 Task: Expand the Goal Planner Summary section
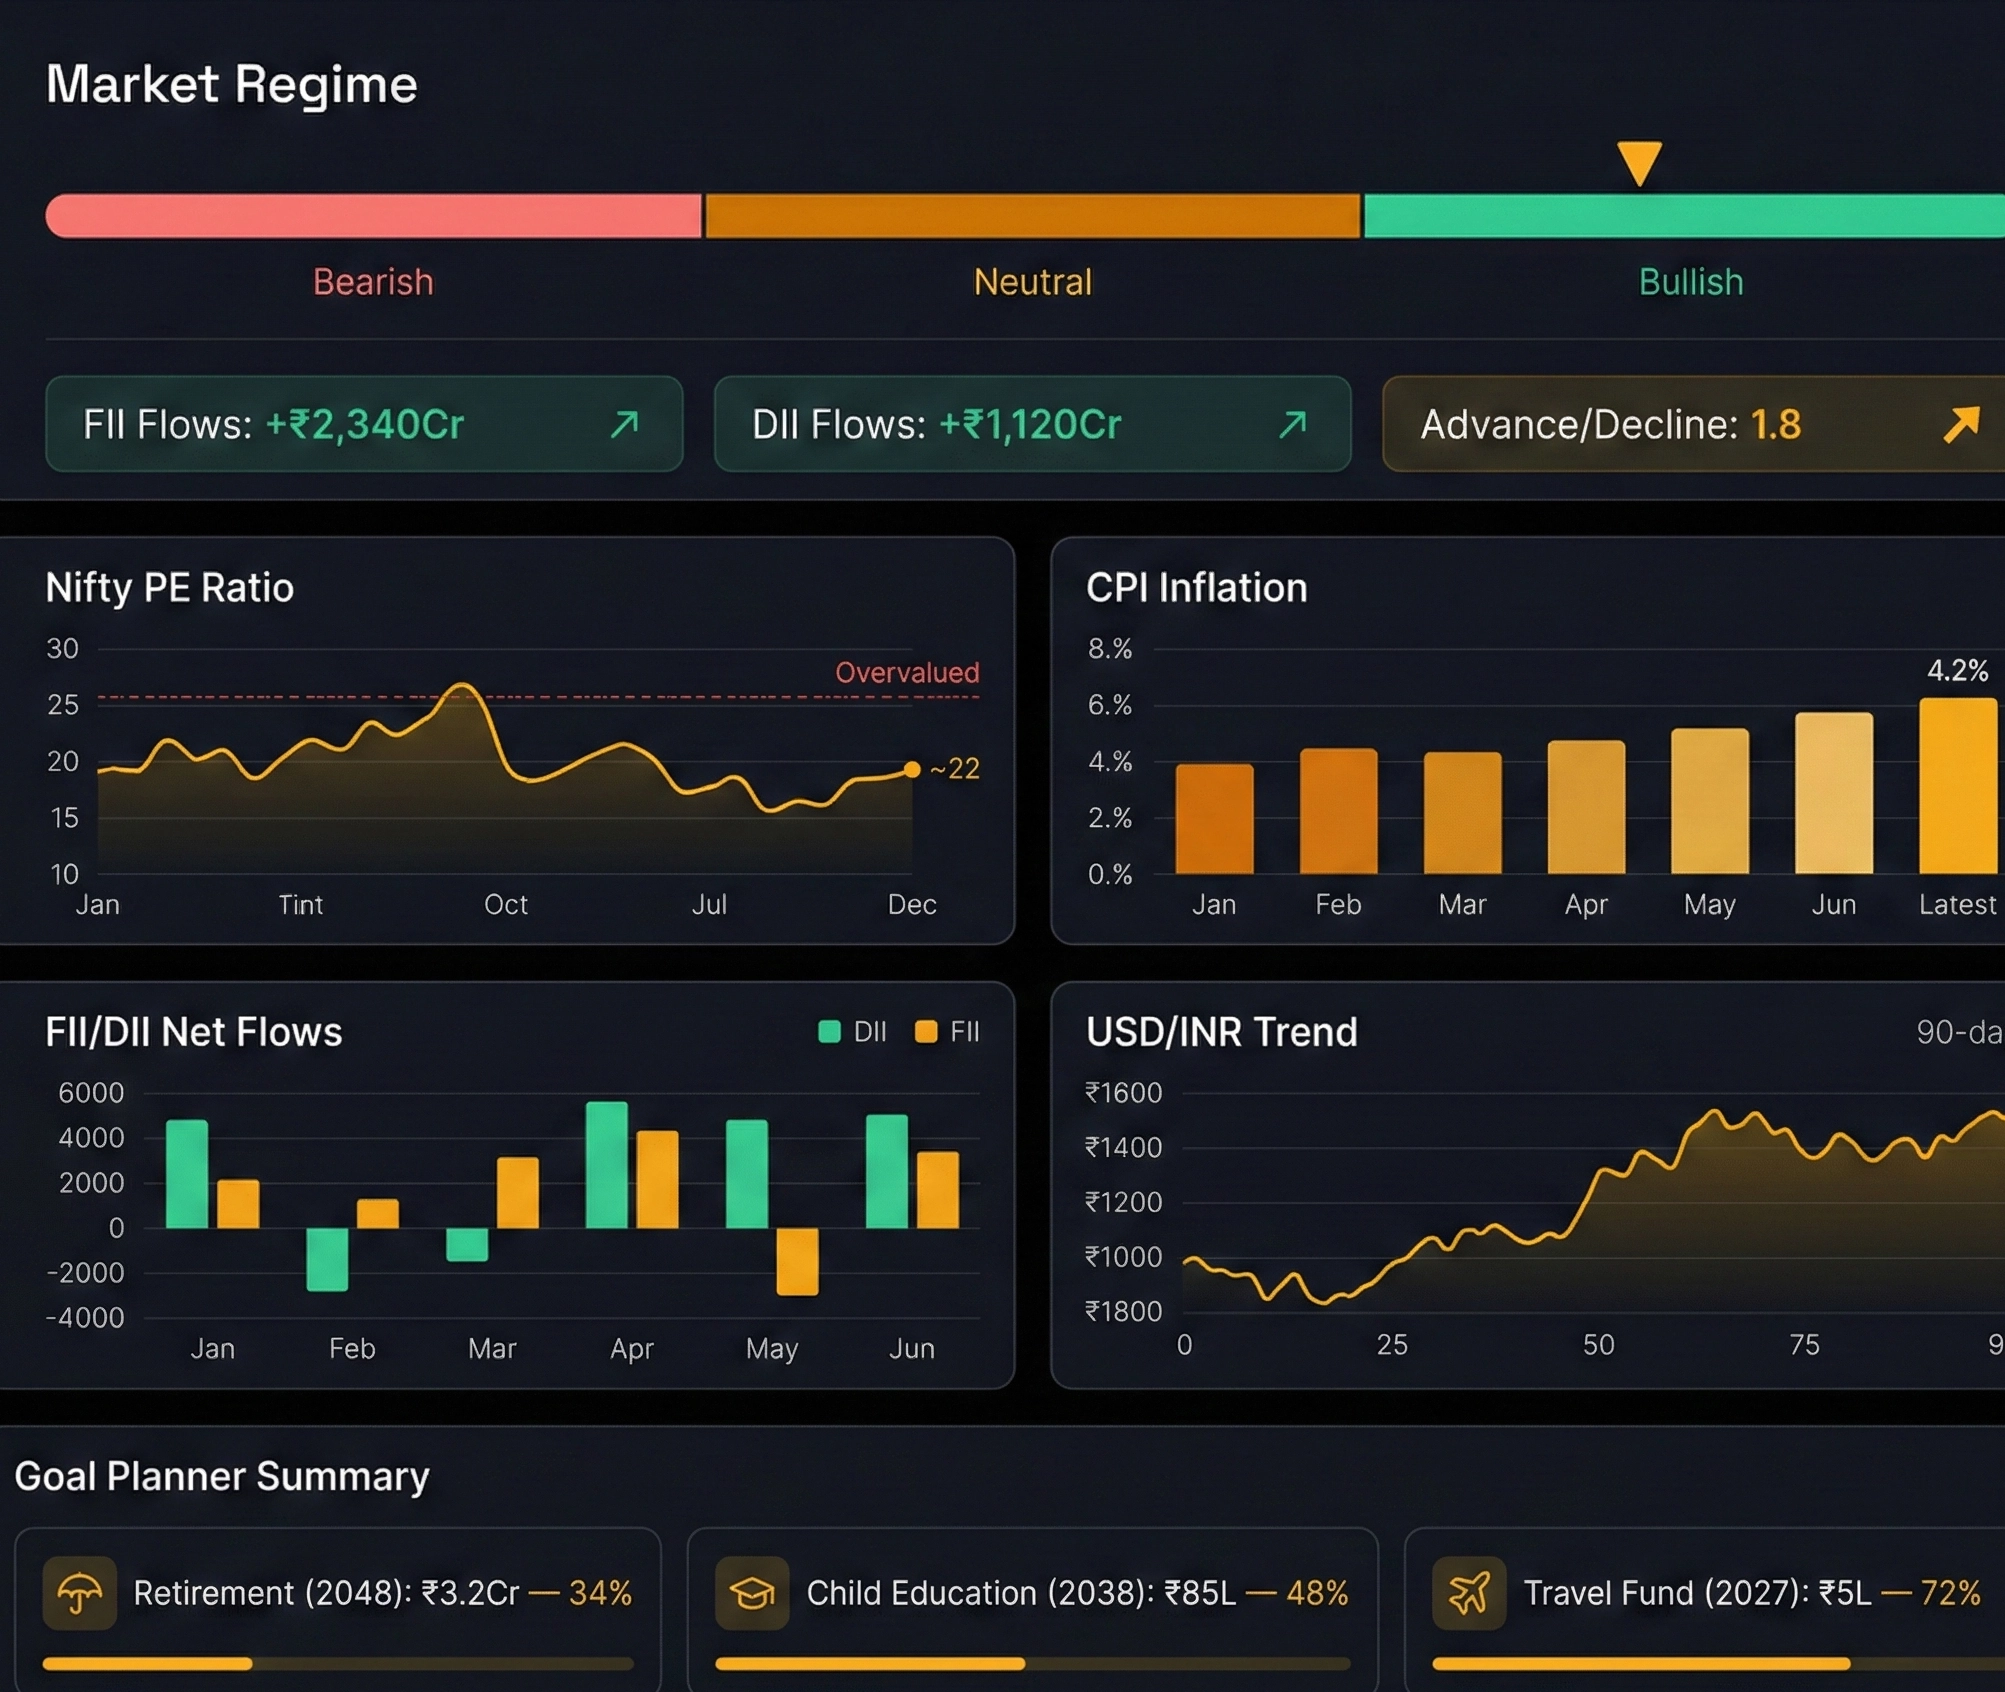click(223, 1475)
